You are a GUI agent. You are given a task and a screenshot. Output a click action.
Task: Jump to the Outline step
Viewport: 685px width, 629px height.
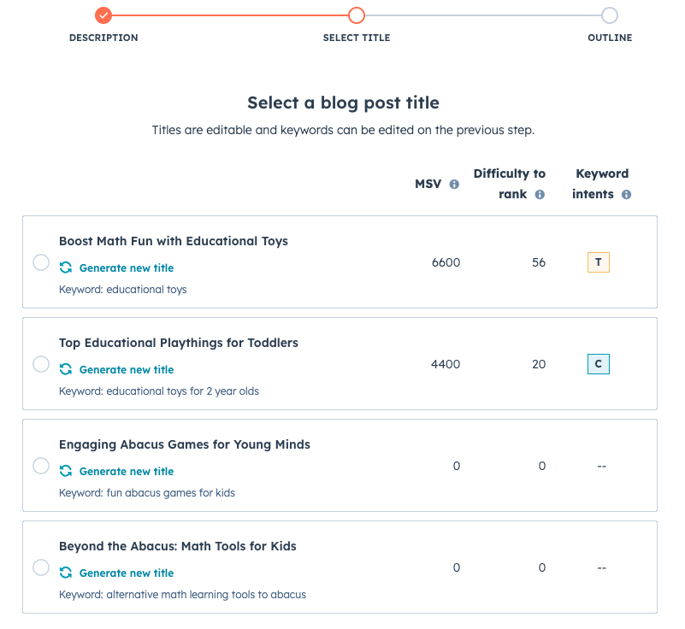609,15
